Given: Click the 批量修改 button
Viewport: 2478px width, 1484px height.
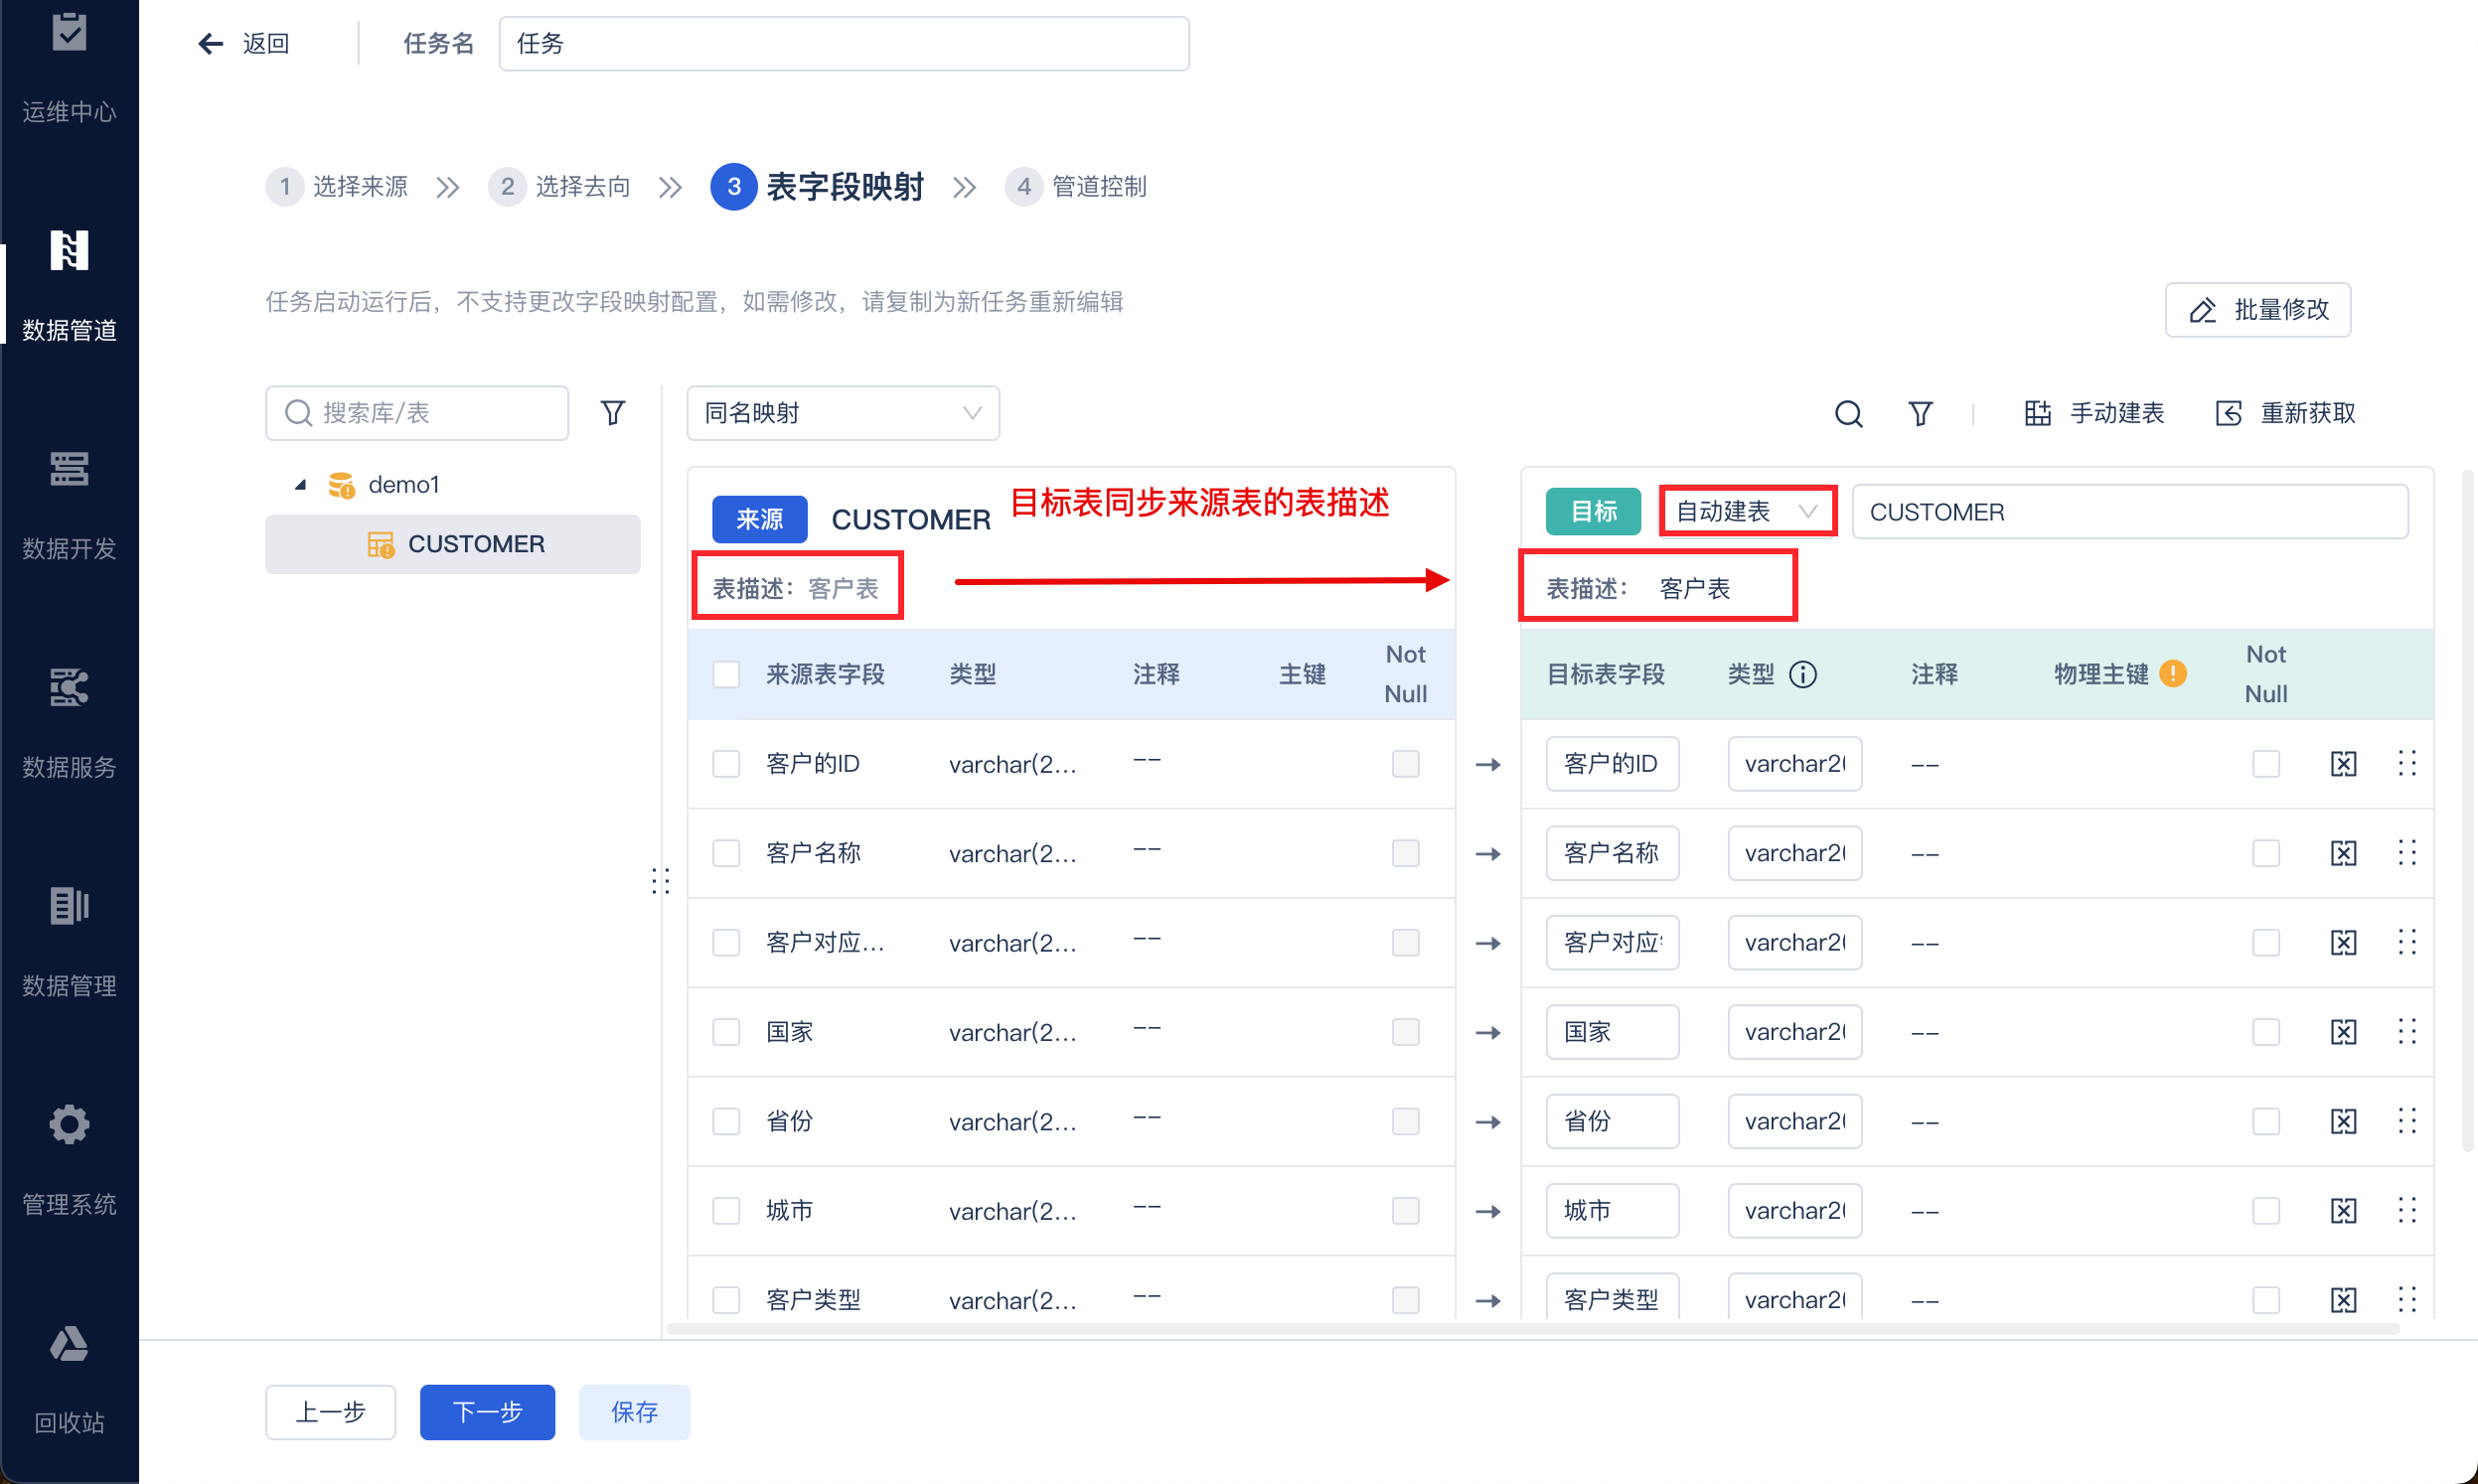Looking at the screenshot, I should [2258, 310].
